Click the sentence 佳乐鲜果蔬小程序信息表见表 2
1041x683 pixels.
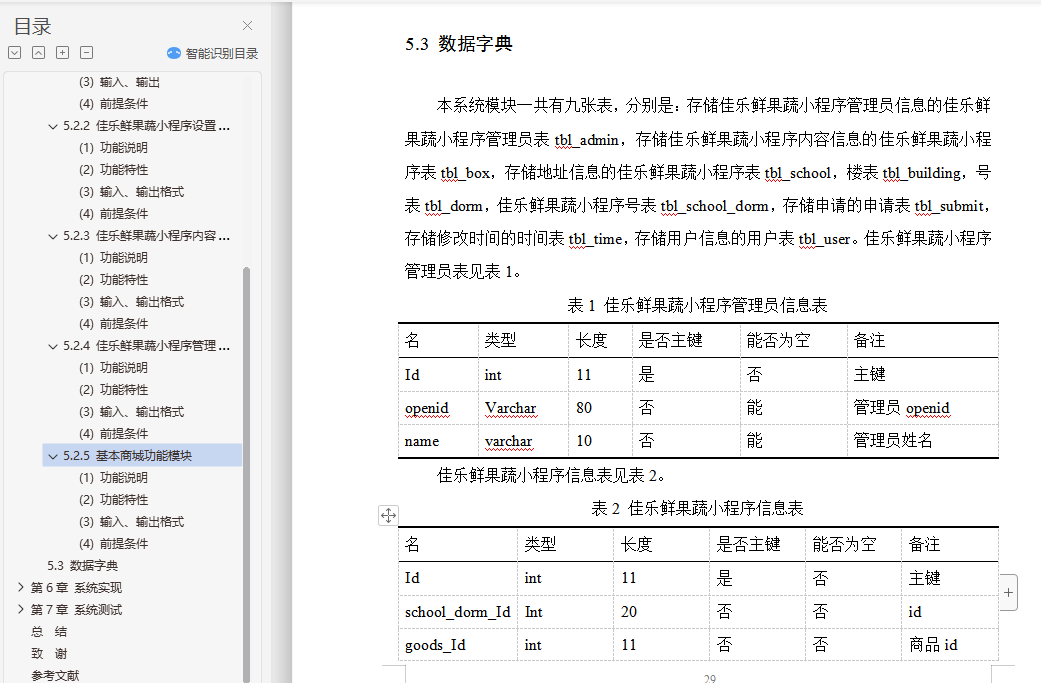(550, 475)
